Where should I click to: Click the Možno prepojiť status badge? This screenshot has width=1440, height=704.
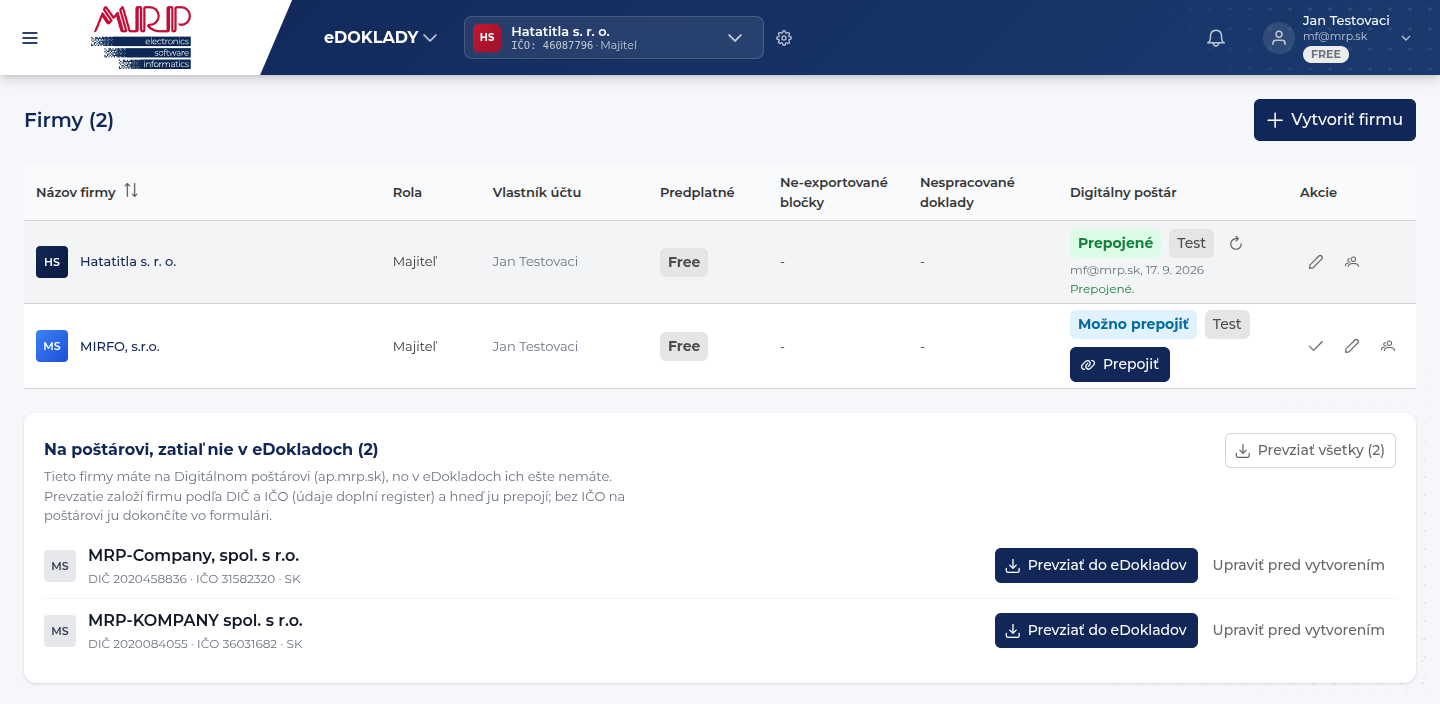coord(1133,324)
